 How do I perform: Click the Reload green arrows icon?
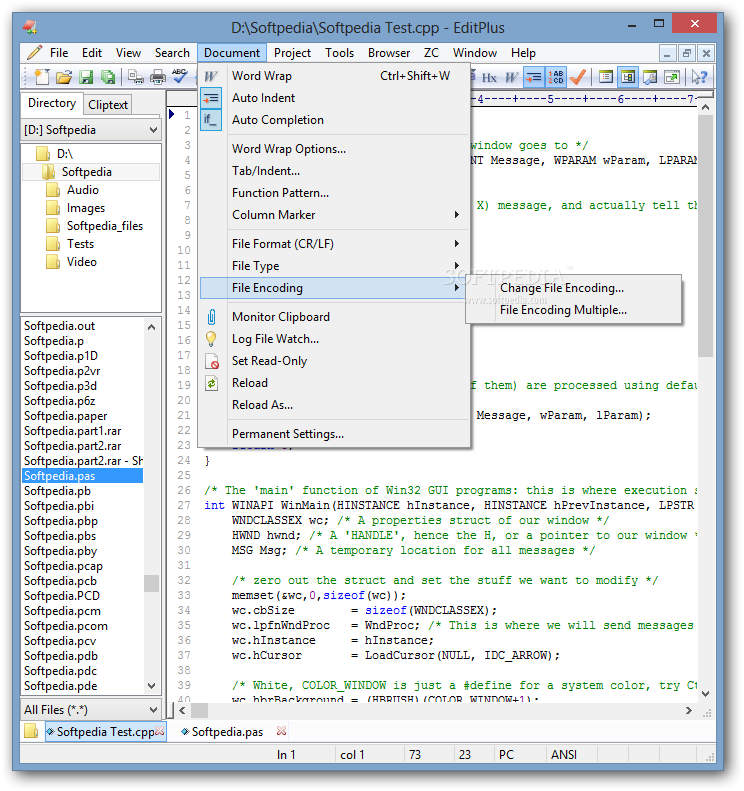211,383
